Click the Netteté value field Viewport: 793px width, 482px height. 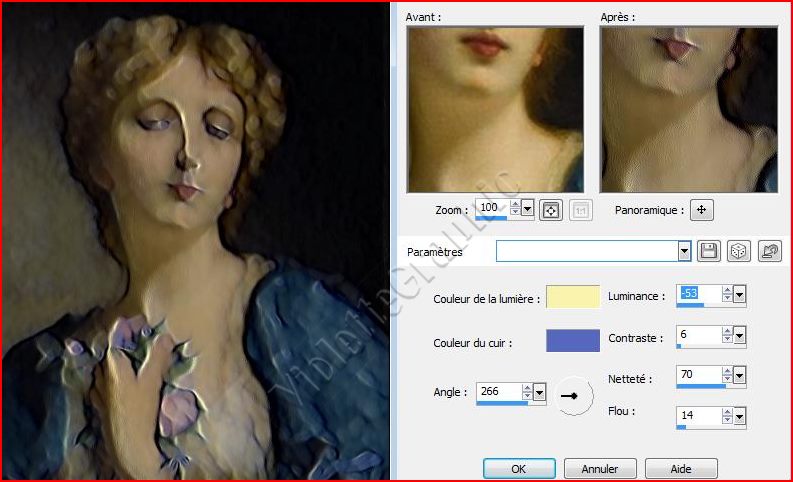(x=696, y=376)
